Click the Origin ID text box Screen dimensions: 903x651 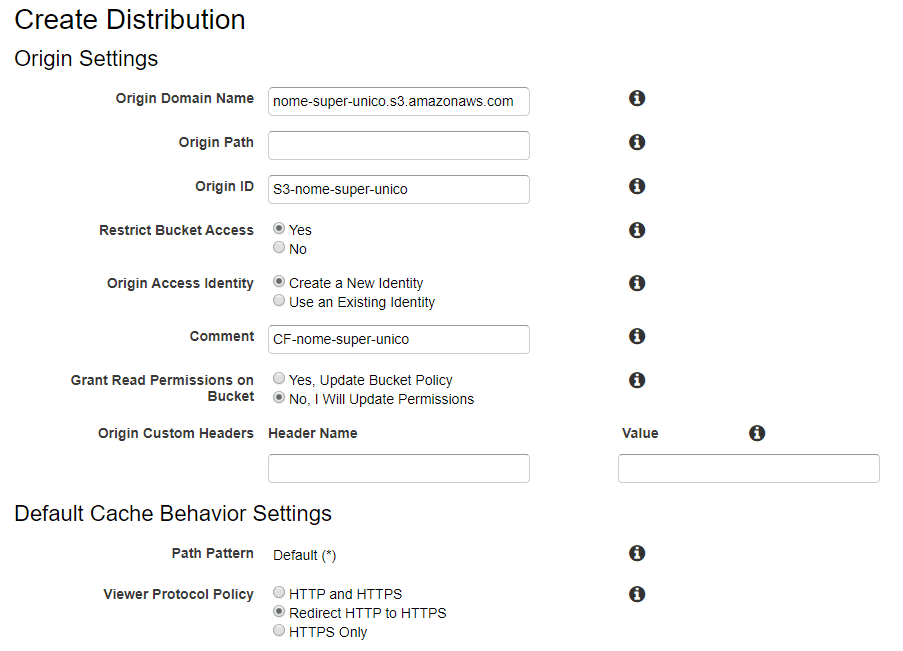[x=398, y=189]
